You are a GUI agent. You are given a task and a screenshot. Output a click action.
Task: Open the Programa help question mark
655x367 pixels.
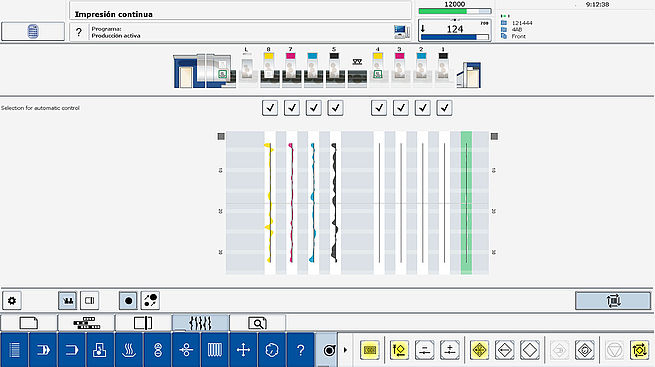tap(79, 32)
